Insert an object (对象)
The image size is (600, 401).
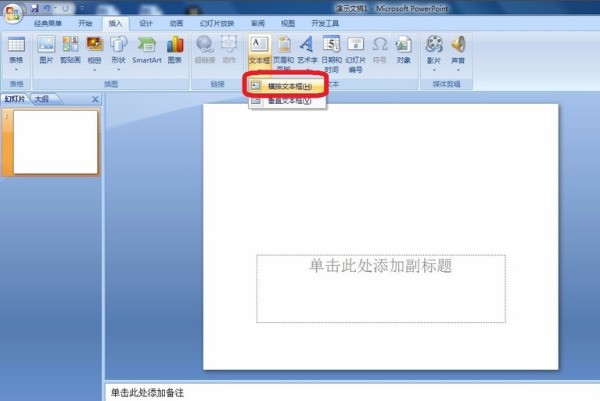404,49
